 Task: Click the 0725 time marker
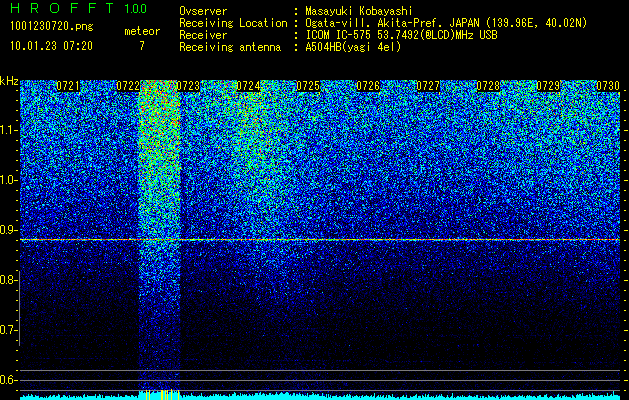[x=308, y=86]
